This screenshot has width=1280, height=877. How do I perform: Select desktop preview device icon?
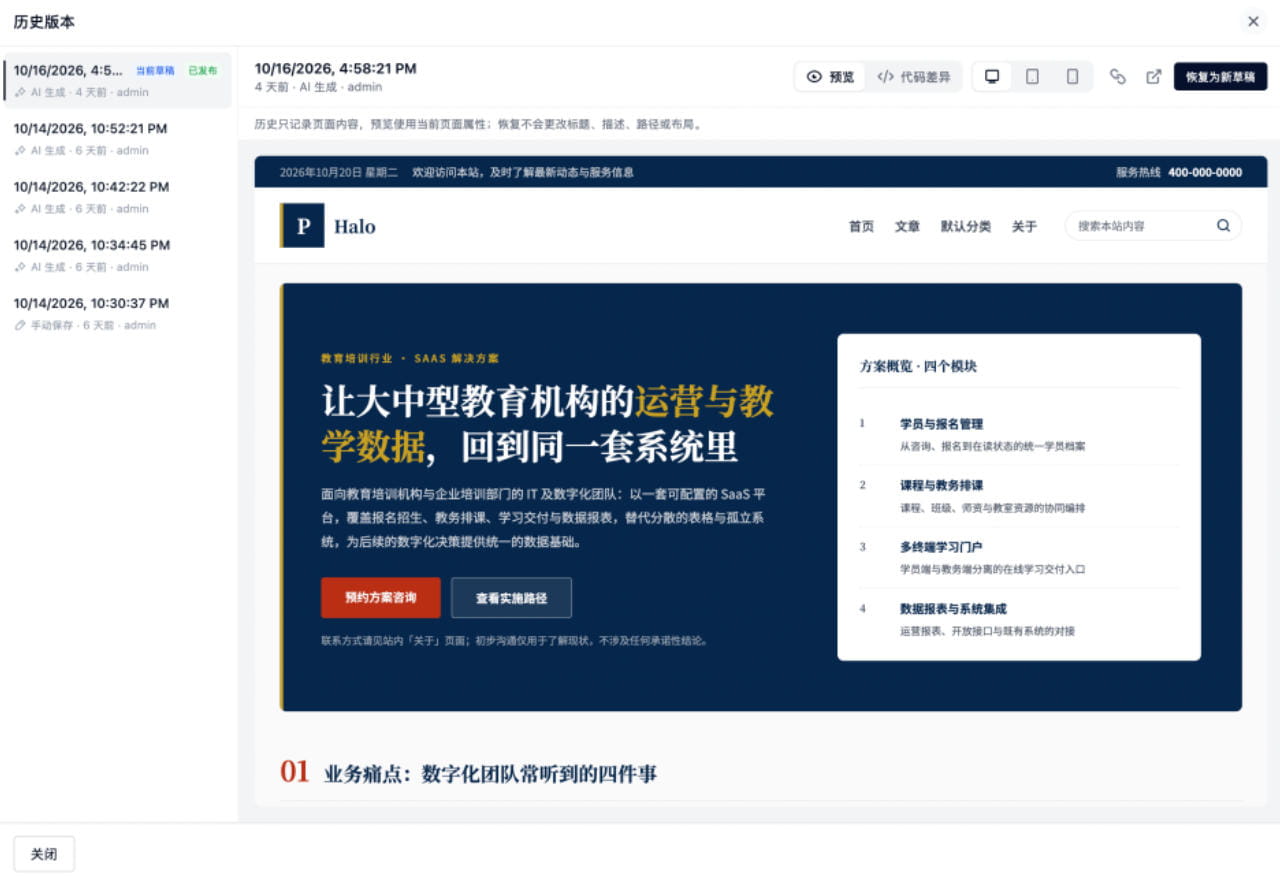[992, 77]
